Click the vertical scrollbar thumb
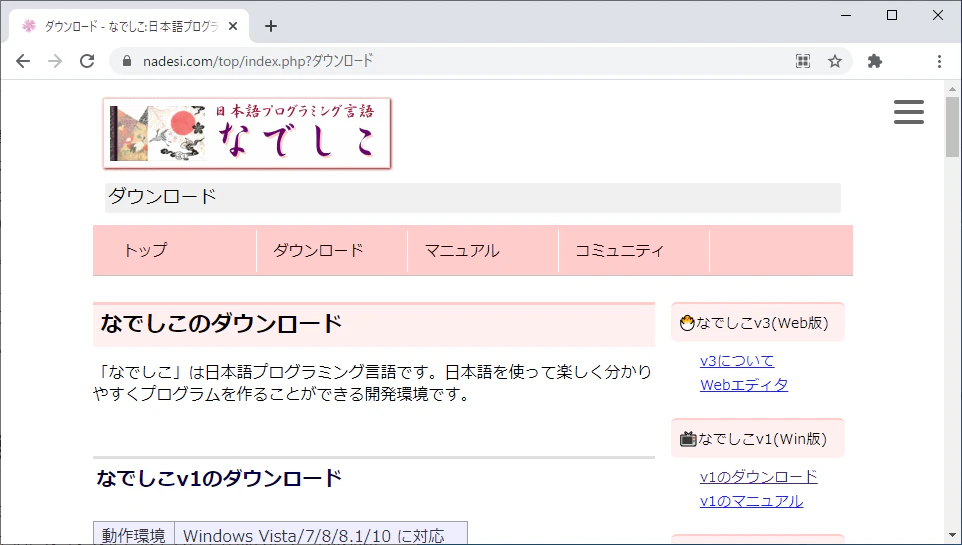962x545 pixels. pyautogui.click(x=952, y=127)
